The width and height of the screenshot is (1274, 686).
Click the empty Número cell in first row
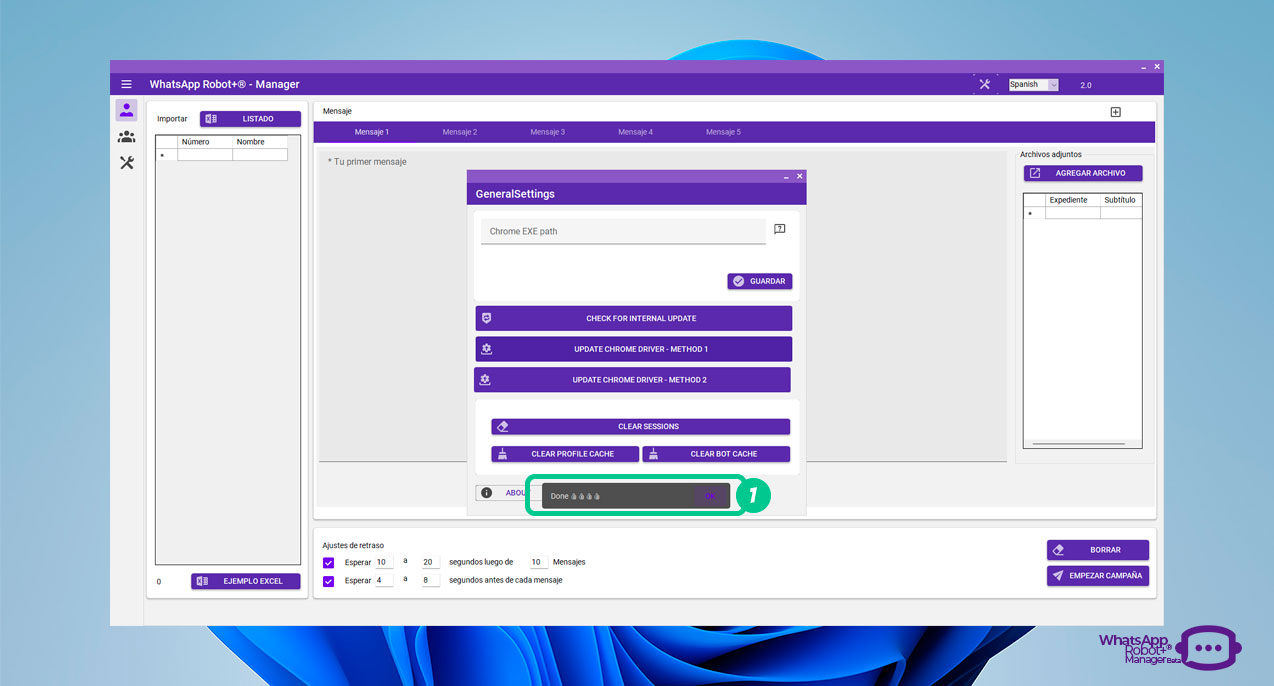205,155
